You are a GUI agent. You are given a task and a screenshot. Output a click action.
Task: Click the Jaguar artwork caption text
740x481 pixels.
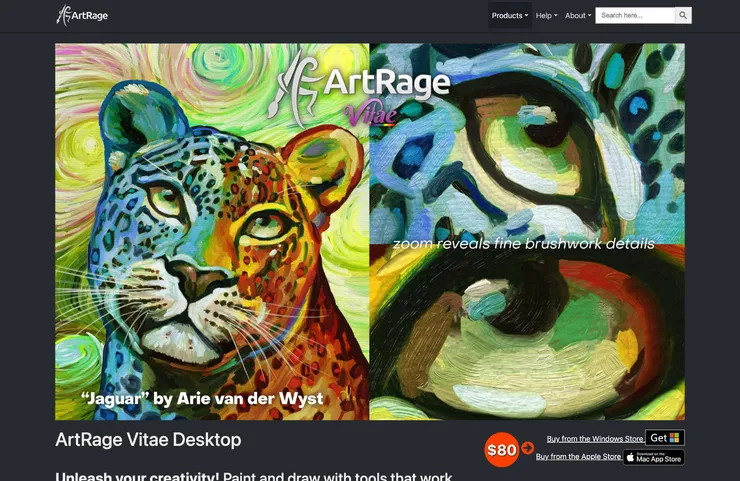tap(202, 399)
